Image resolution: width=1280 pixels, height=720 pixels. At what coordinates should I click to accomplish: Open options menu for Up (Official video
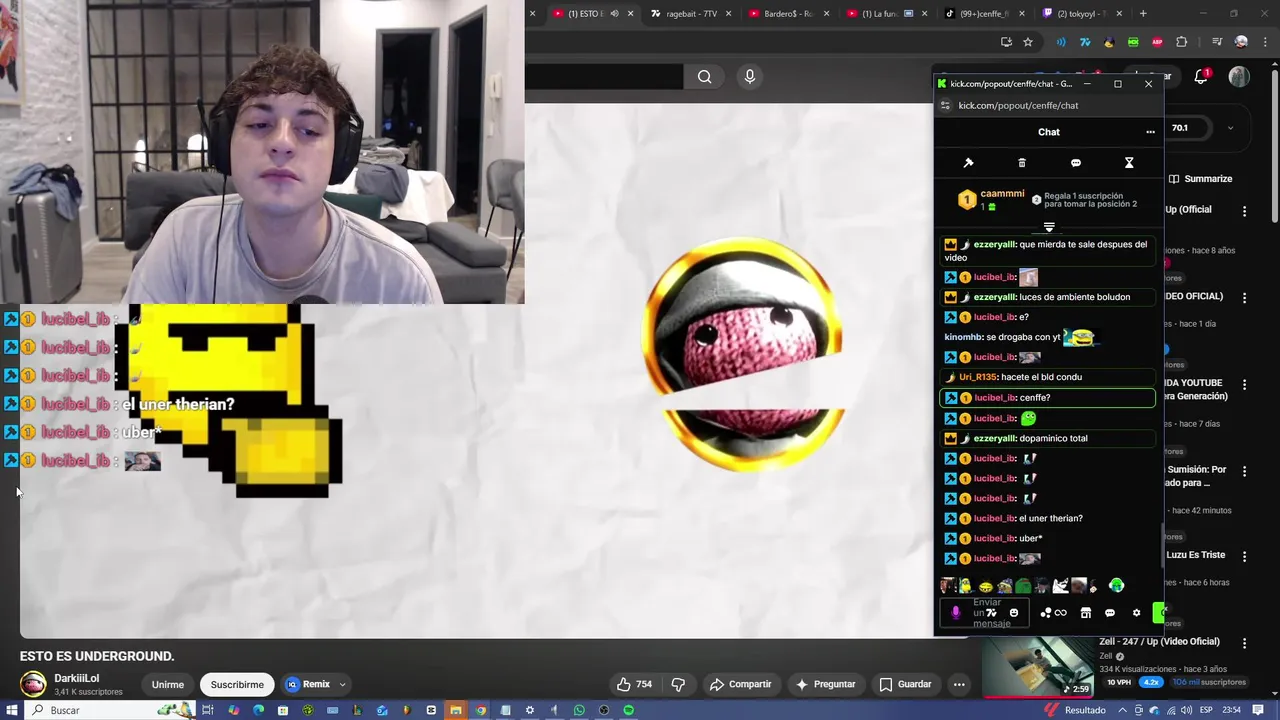pos(1244,211)
